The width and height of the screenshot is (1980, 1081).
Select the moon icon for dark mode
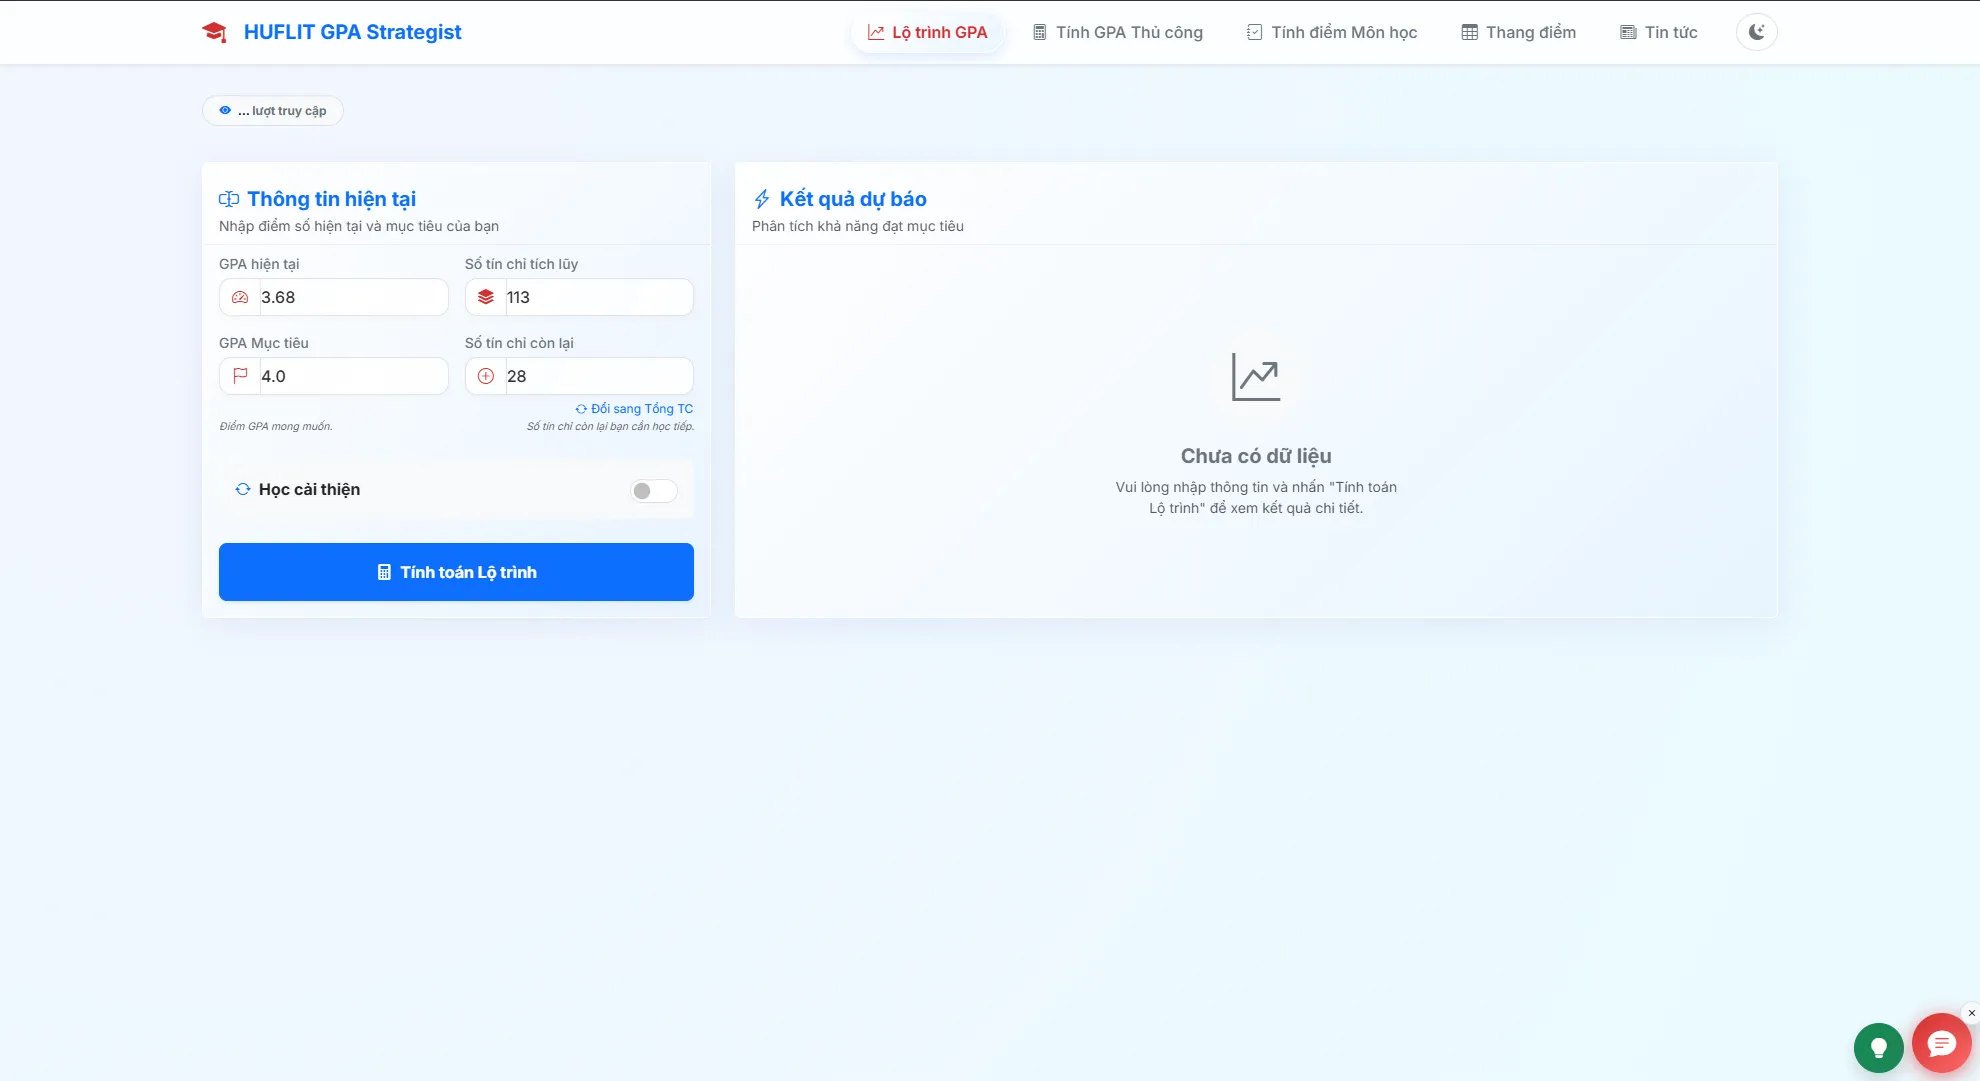click(x=1756, y=31)
